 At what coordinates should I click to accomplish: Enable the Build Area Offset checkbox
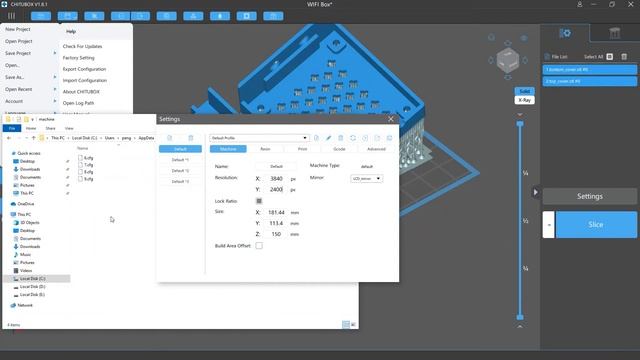pyautogui.click(x=259, y=246)
